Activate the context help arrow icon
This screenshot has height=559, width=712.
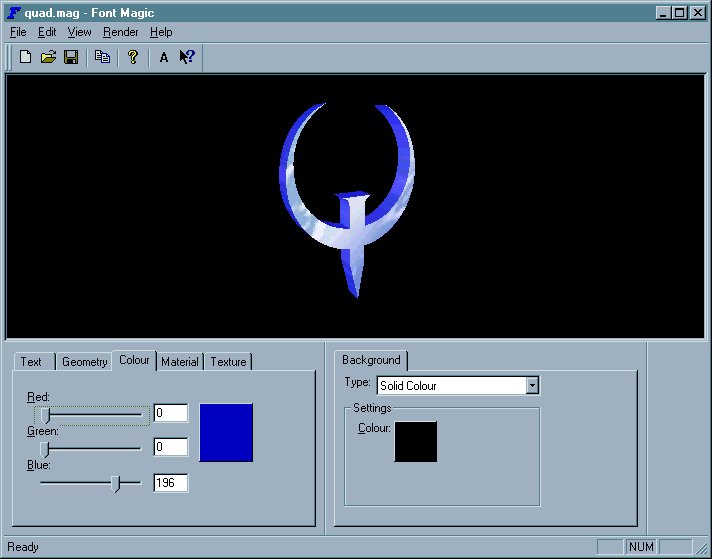[x=187, y=57]
